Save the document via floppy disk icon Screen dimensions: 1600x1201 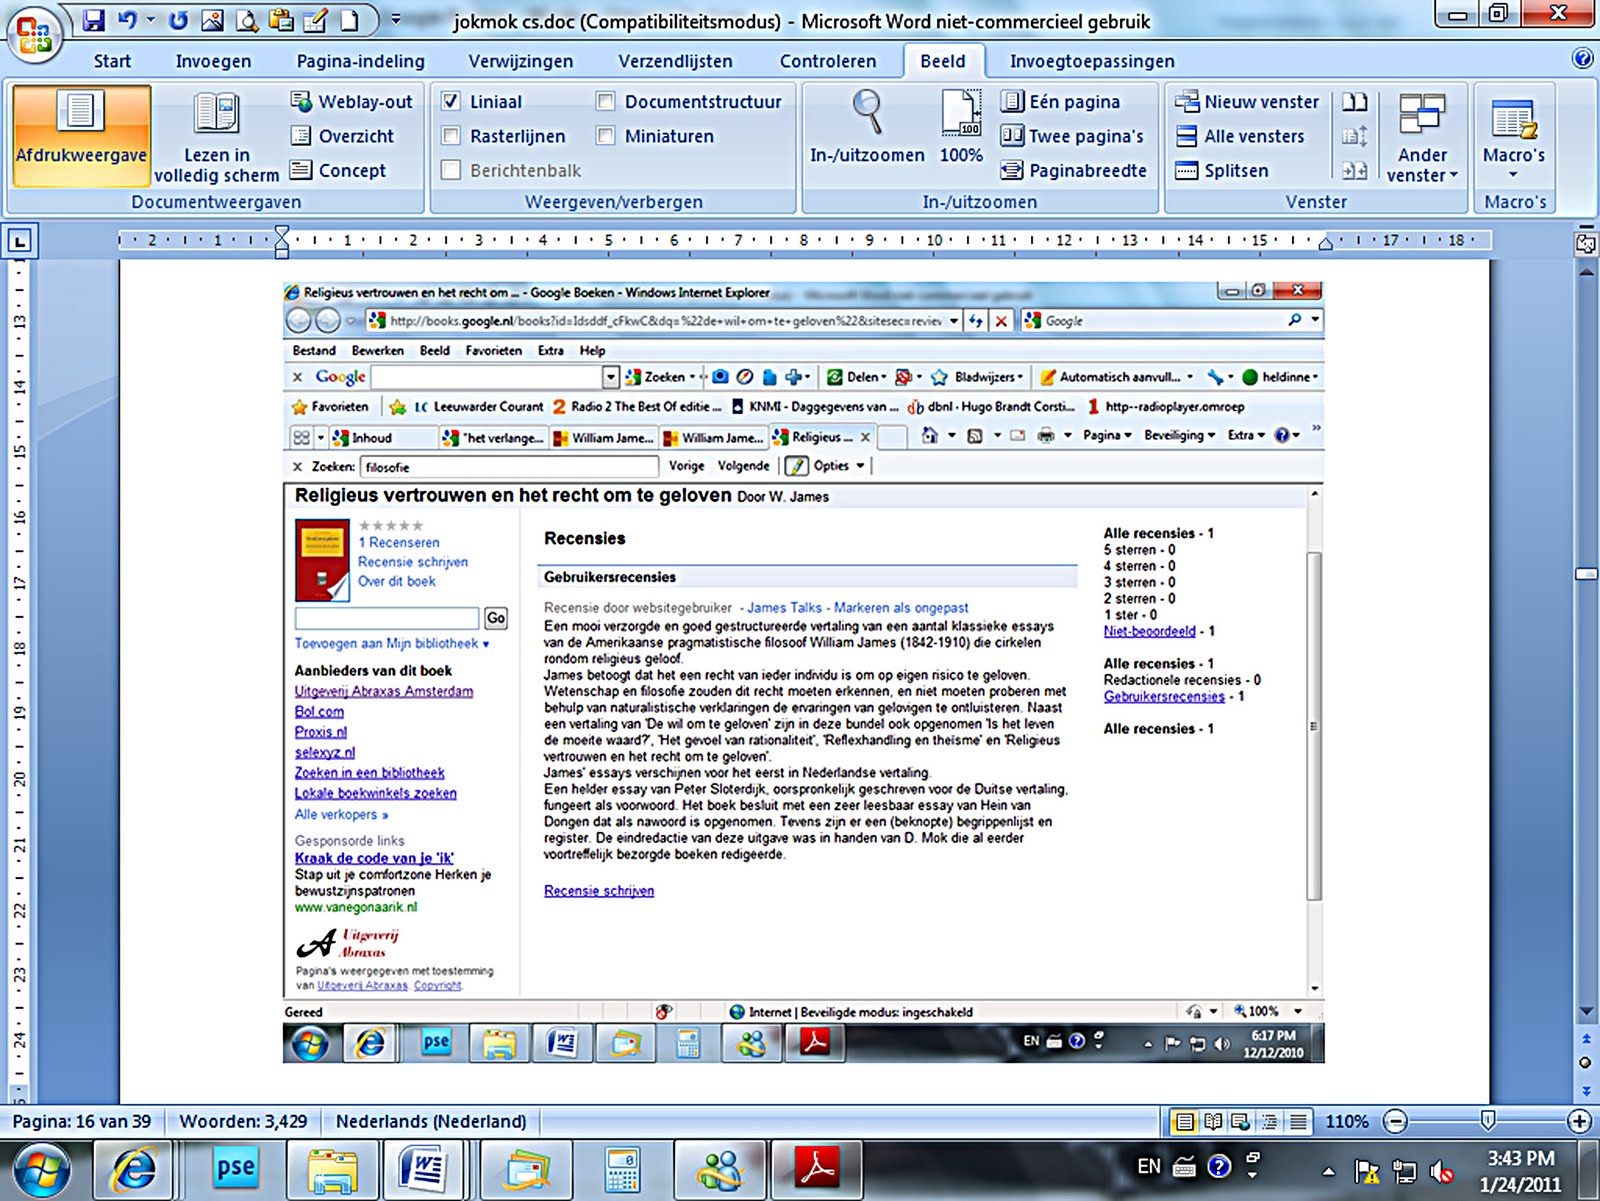click(93, 20)
